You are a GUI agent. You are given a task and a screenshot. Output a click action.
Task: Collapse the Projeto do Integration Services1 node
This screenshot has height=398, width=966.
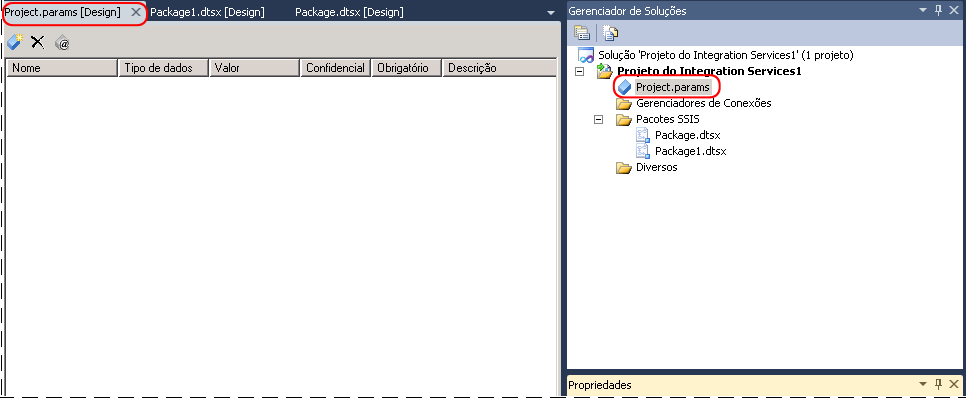pyautogui.click(x=578, y=71)
